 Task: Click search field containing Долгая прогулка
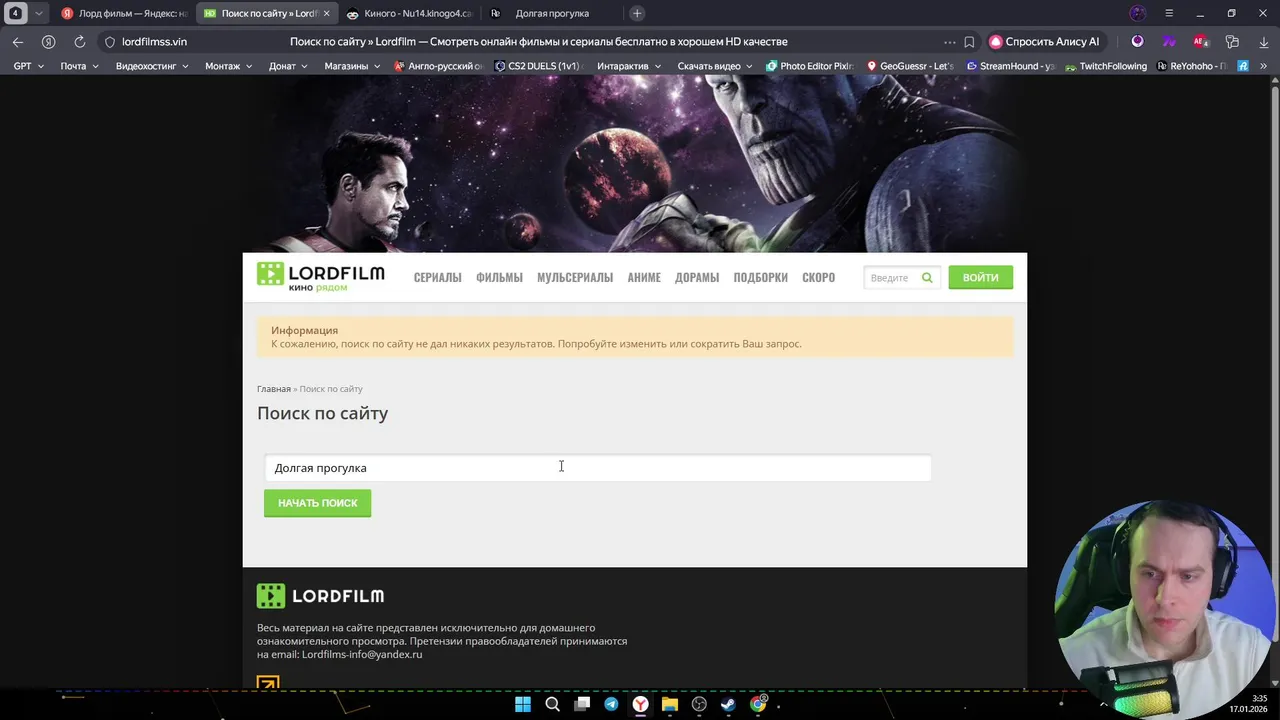(x=597, y=468)
